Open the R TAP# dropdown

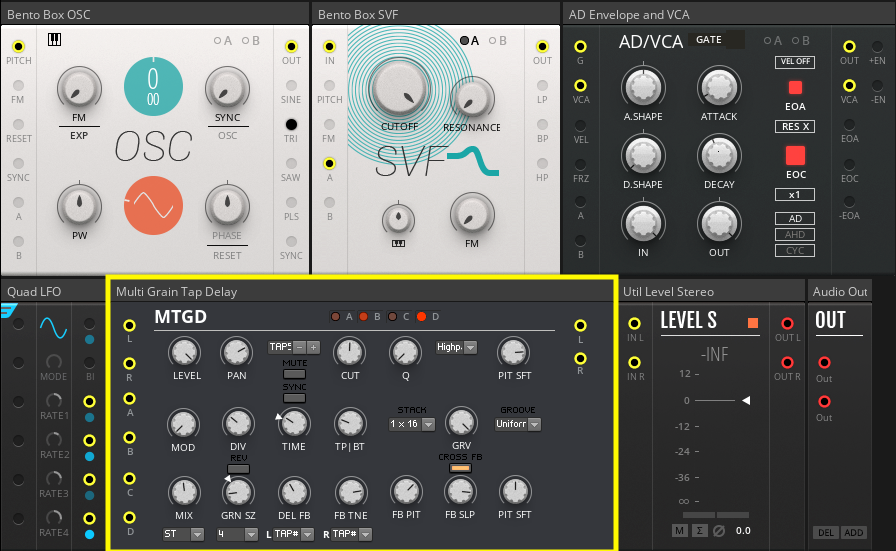[x=351, y=534]
